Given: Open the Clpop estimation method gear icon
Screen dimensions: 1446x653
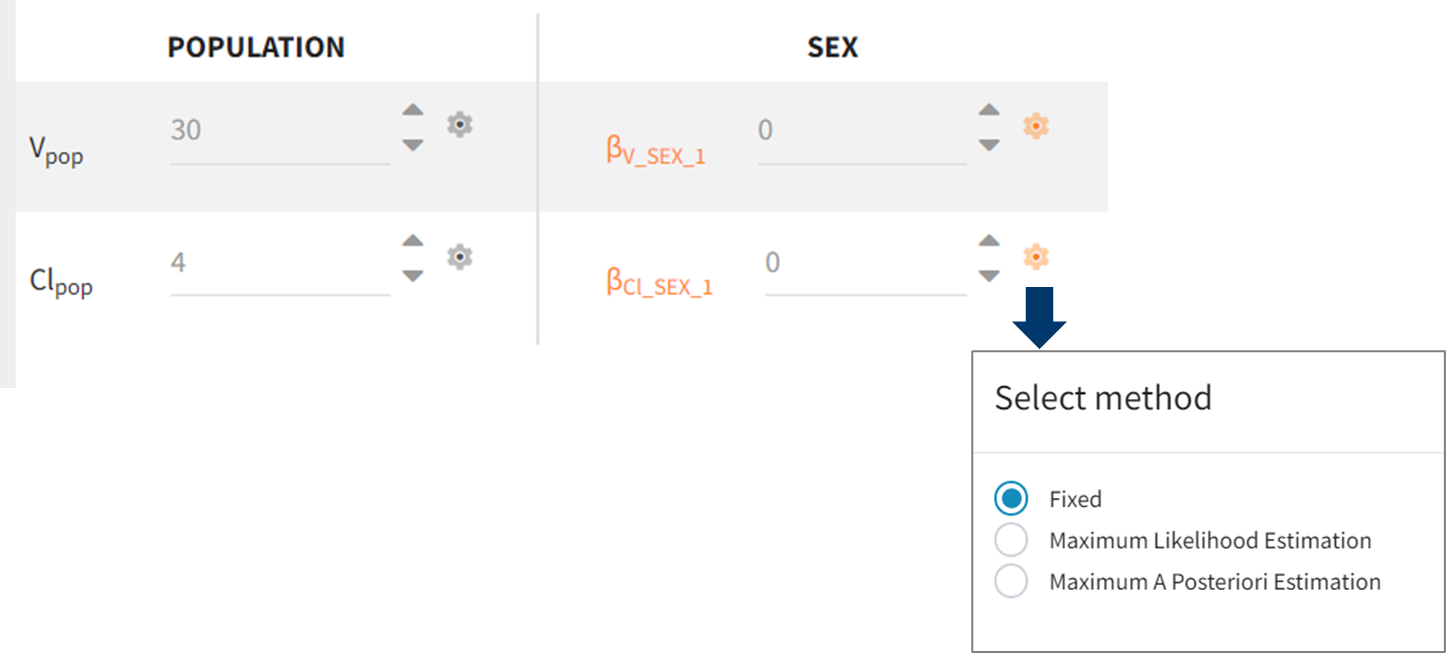Looking at the screenshot, I should (459, 257).
